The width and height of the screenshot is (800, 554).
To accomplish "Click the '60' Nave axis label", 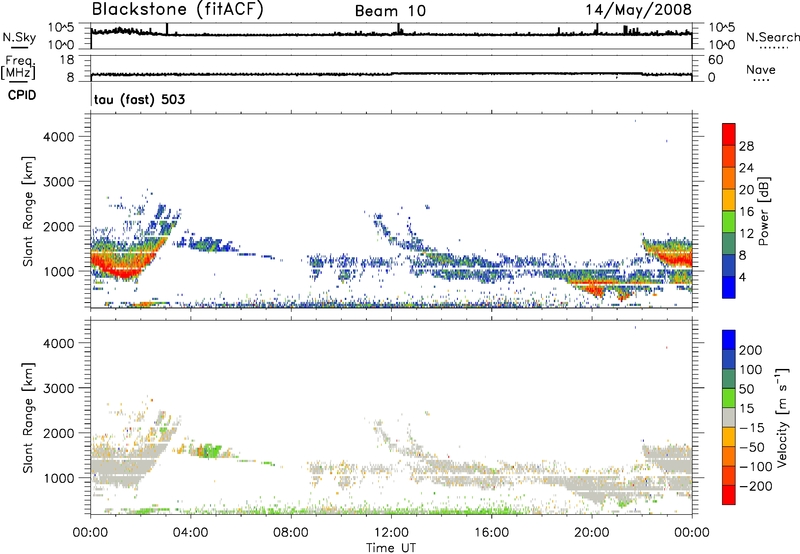I will pyautogui.click(x=715, y=60).
